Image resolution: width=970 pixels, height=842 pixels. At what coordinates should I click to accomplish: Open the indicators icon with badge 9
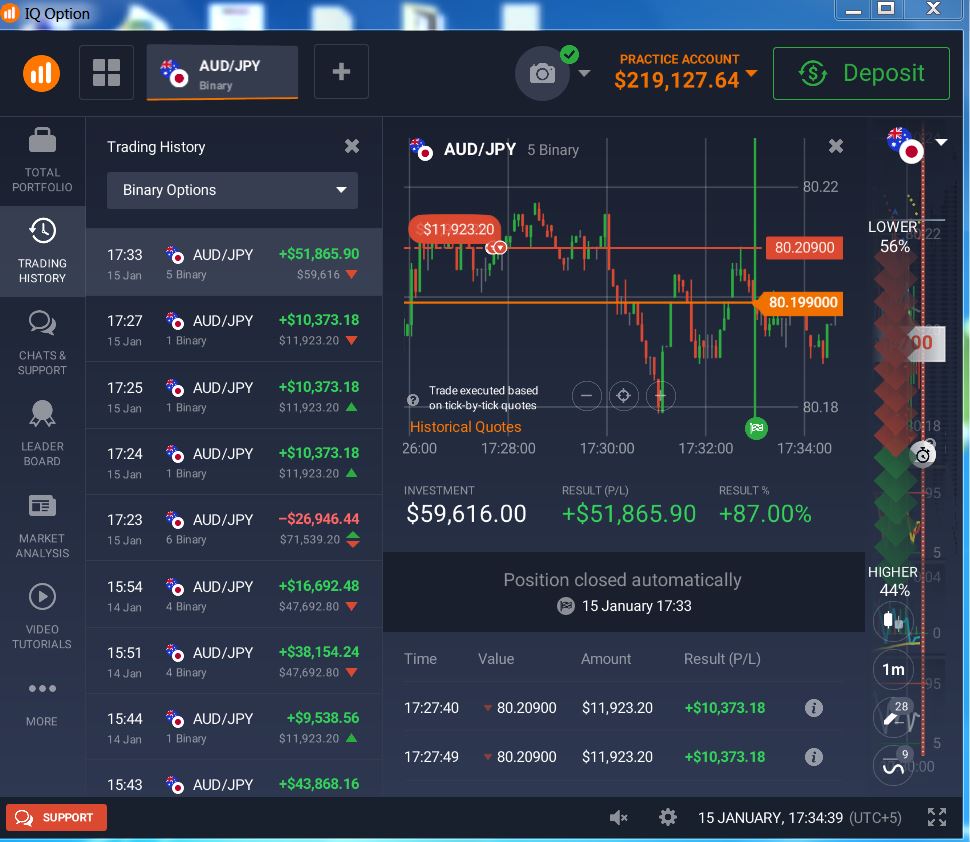click(x=893, y=767)
